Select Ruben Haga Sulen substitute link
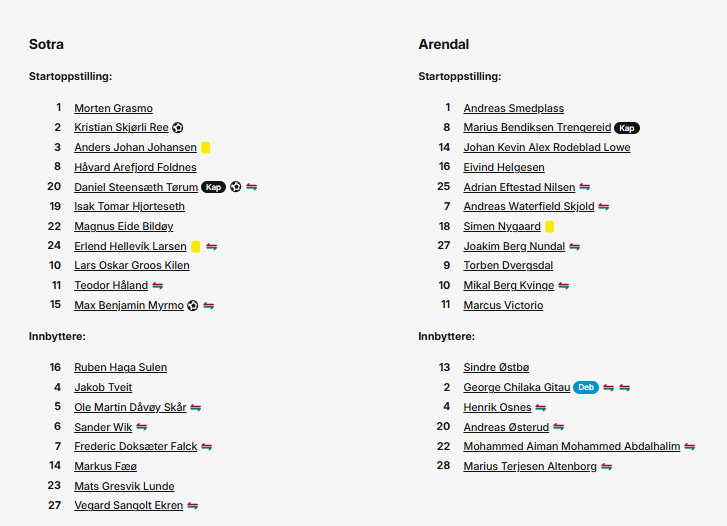Image resolution: width=727 pixels, height=526 pixels. pyautogui.click(x=121, y=367)
